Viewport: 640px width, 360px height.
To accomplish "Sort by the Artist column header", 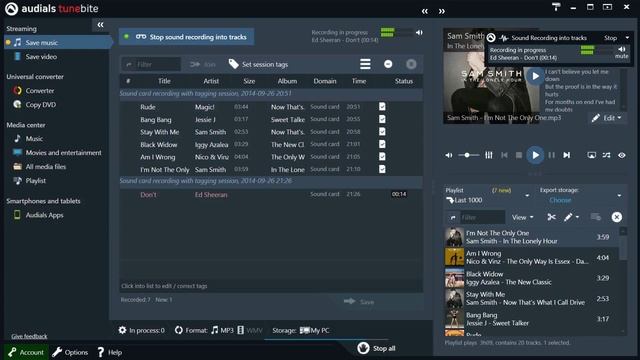I will pos(211,81).
